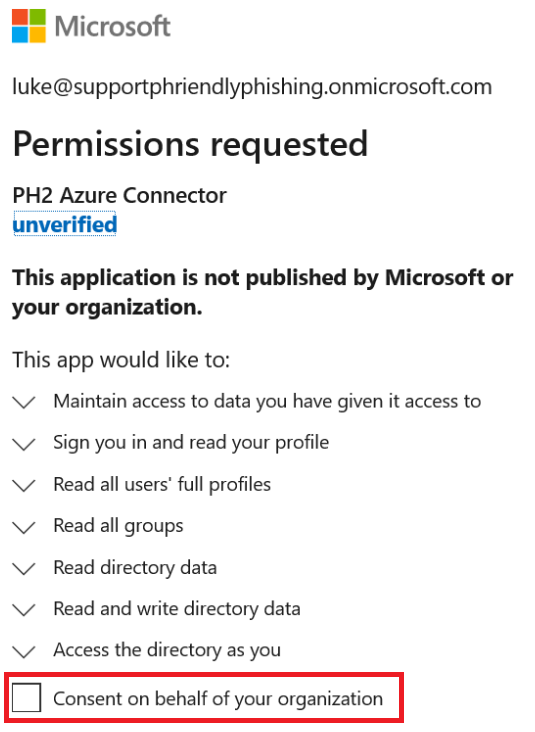Expand chevron next to 'Read directory data'
The image size is (535, 732).
click(24, 568)
